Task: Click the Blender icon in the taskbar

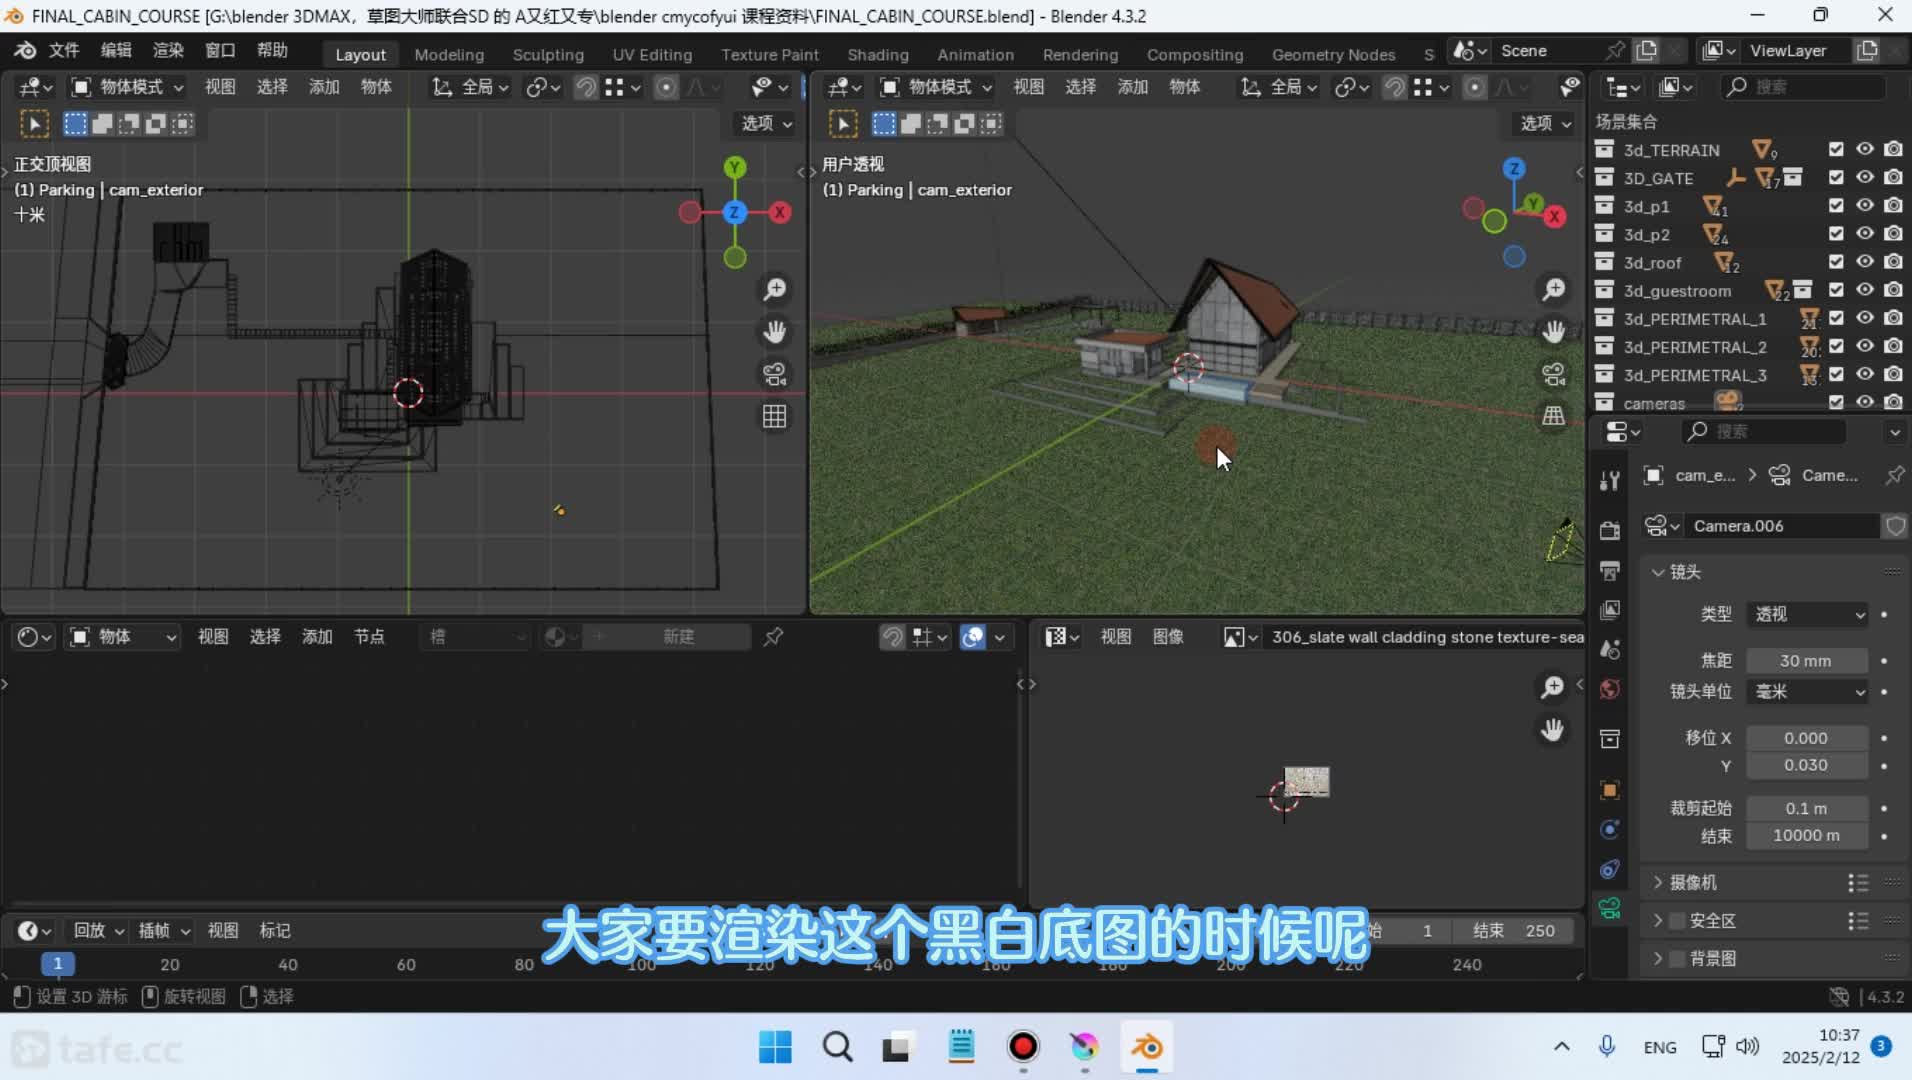Action: coord(1146,1047)
